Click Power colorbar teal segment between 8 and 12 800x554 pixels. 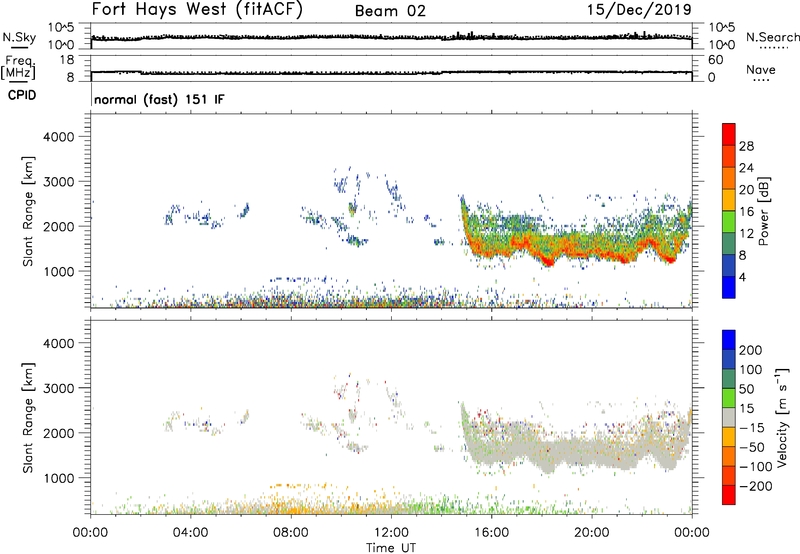tap(729, 244)
